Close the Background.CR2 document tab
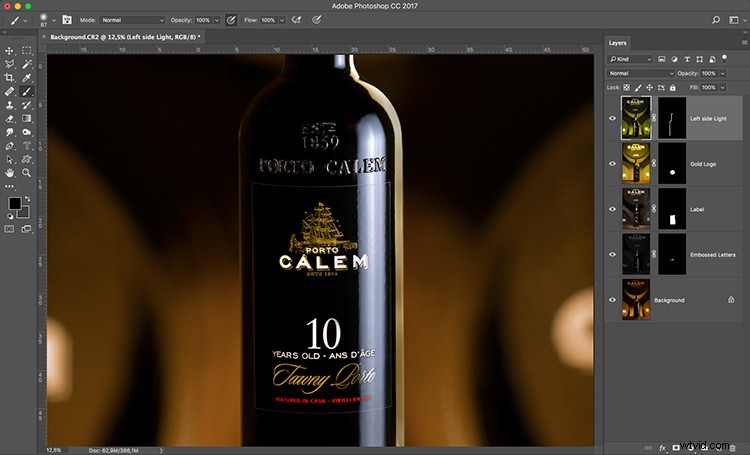Screen dimensions: 750x455 tap(44, 37)
